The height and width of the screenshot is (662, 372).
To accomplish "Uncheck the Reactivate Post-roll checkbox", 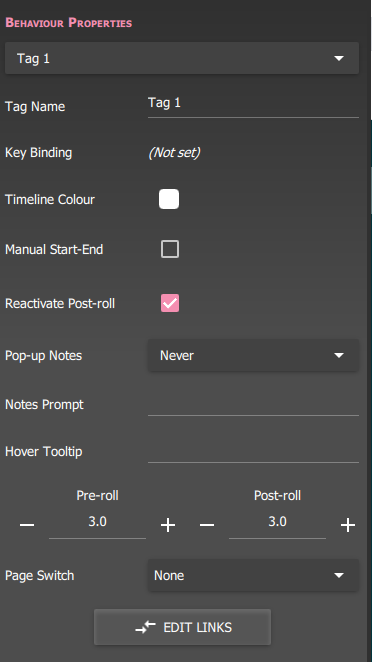I will point(170,303).
